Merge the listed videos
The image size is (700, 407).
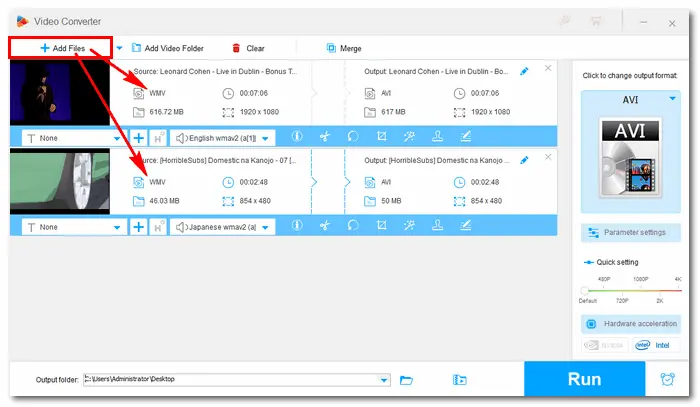click(x=344, y=48)
